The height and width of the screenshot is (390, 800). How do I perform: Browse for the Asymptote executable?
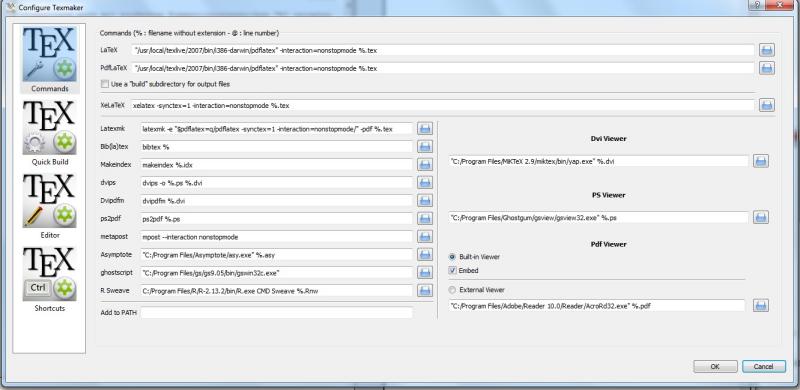click(424, 254)
